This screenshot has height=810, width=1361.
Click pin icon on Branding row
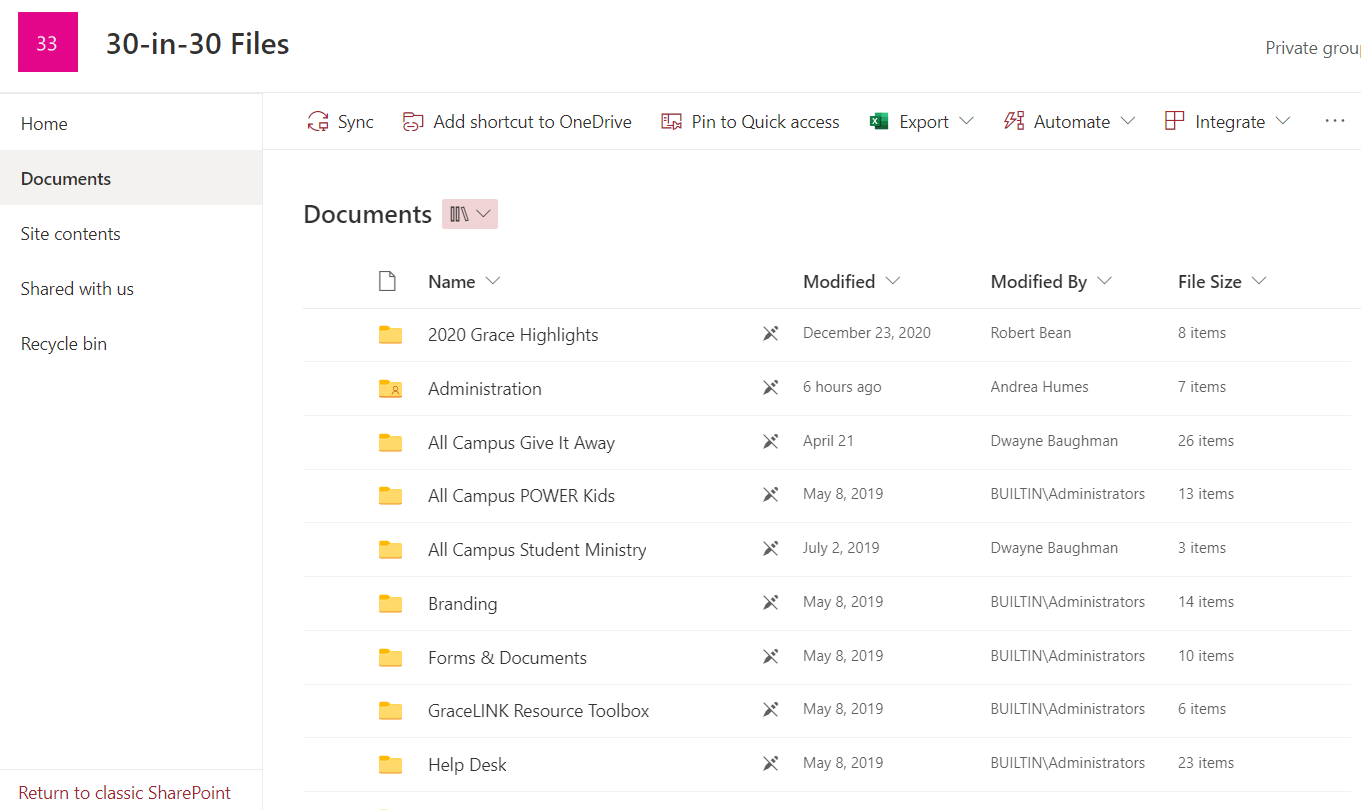[770, 603]
